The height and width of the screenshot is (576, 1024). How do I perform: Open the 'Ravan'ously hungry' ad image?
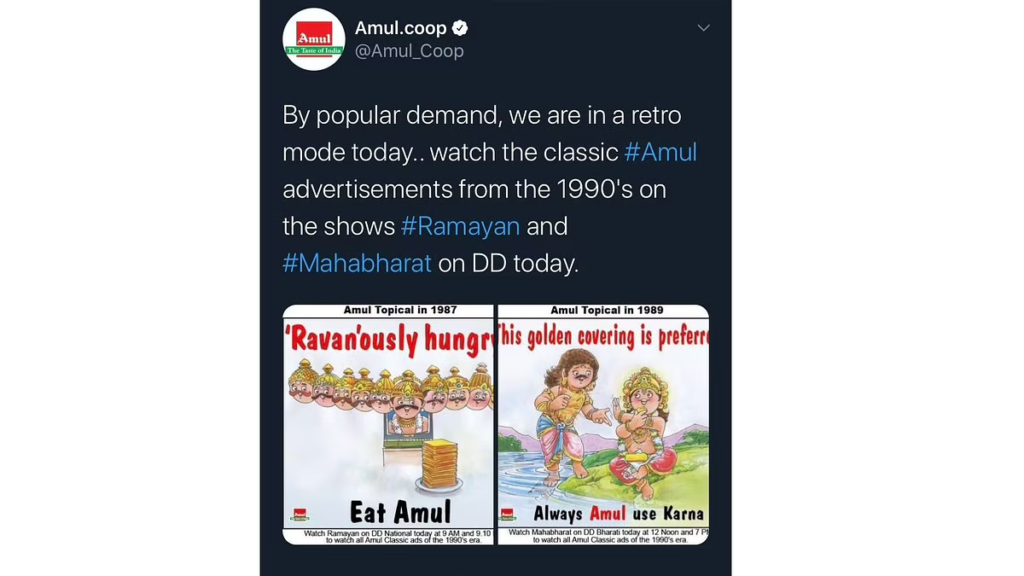click(388, 424)
